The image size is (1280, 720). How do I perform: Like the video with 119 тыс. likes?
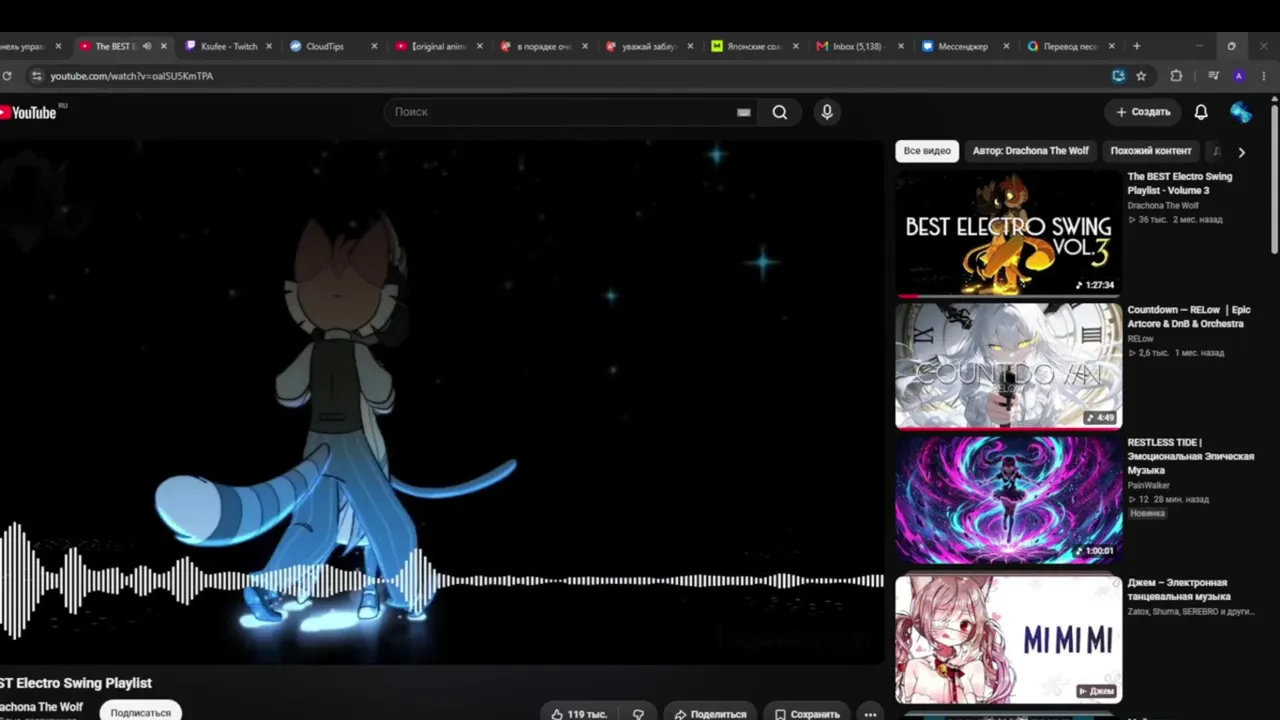click(579, 714)
